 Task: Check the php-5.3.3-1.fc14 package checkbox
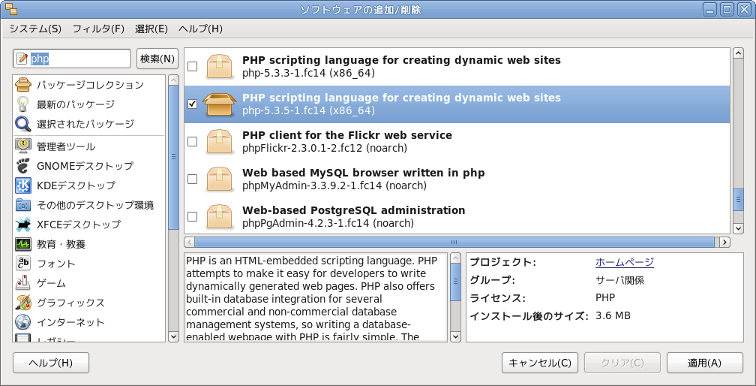click(x=192, y=67)
